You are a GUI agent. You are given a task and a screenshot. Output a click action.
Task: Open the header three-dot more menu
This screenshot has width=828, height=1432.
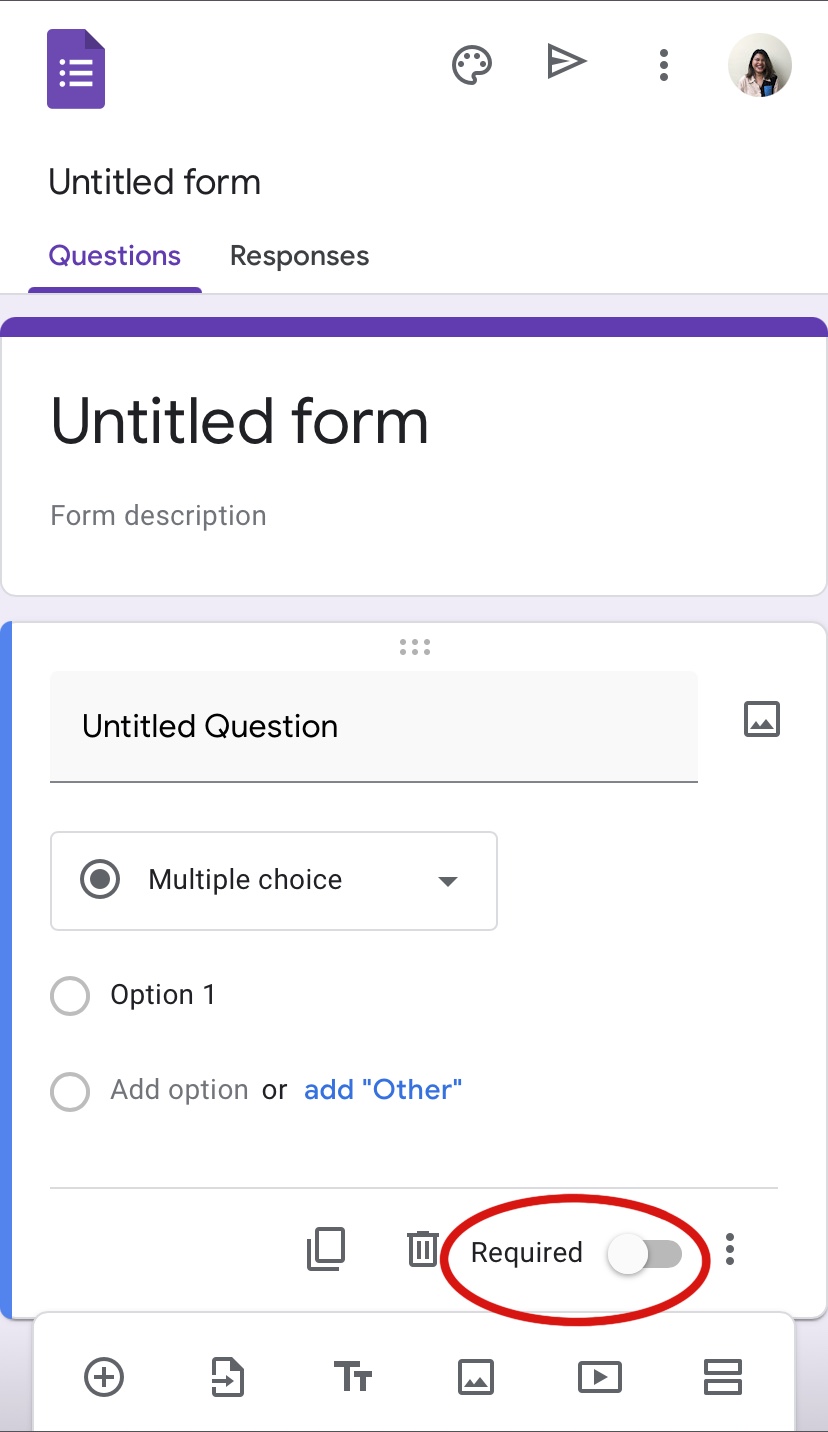pos(663,66)
